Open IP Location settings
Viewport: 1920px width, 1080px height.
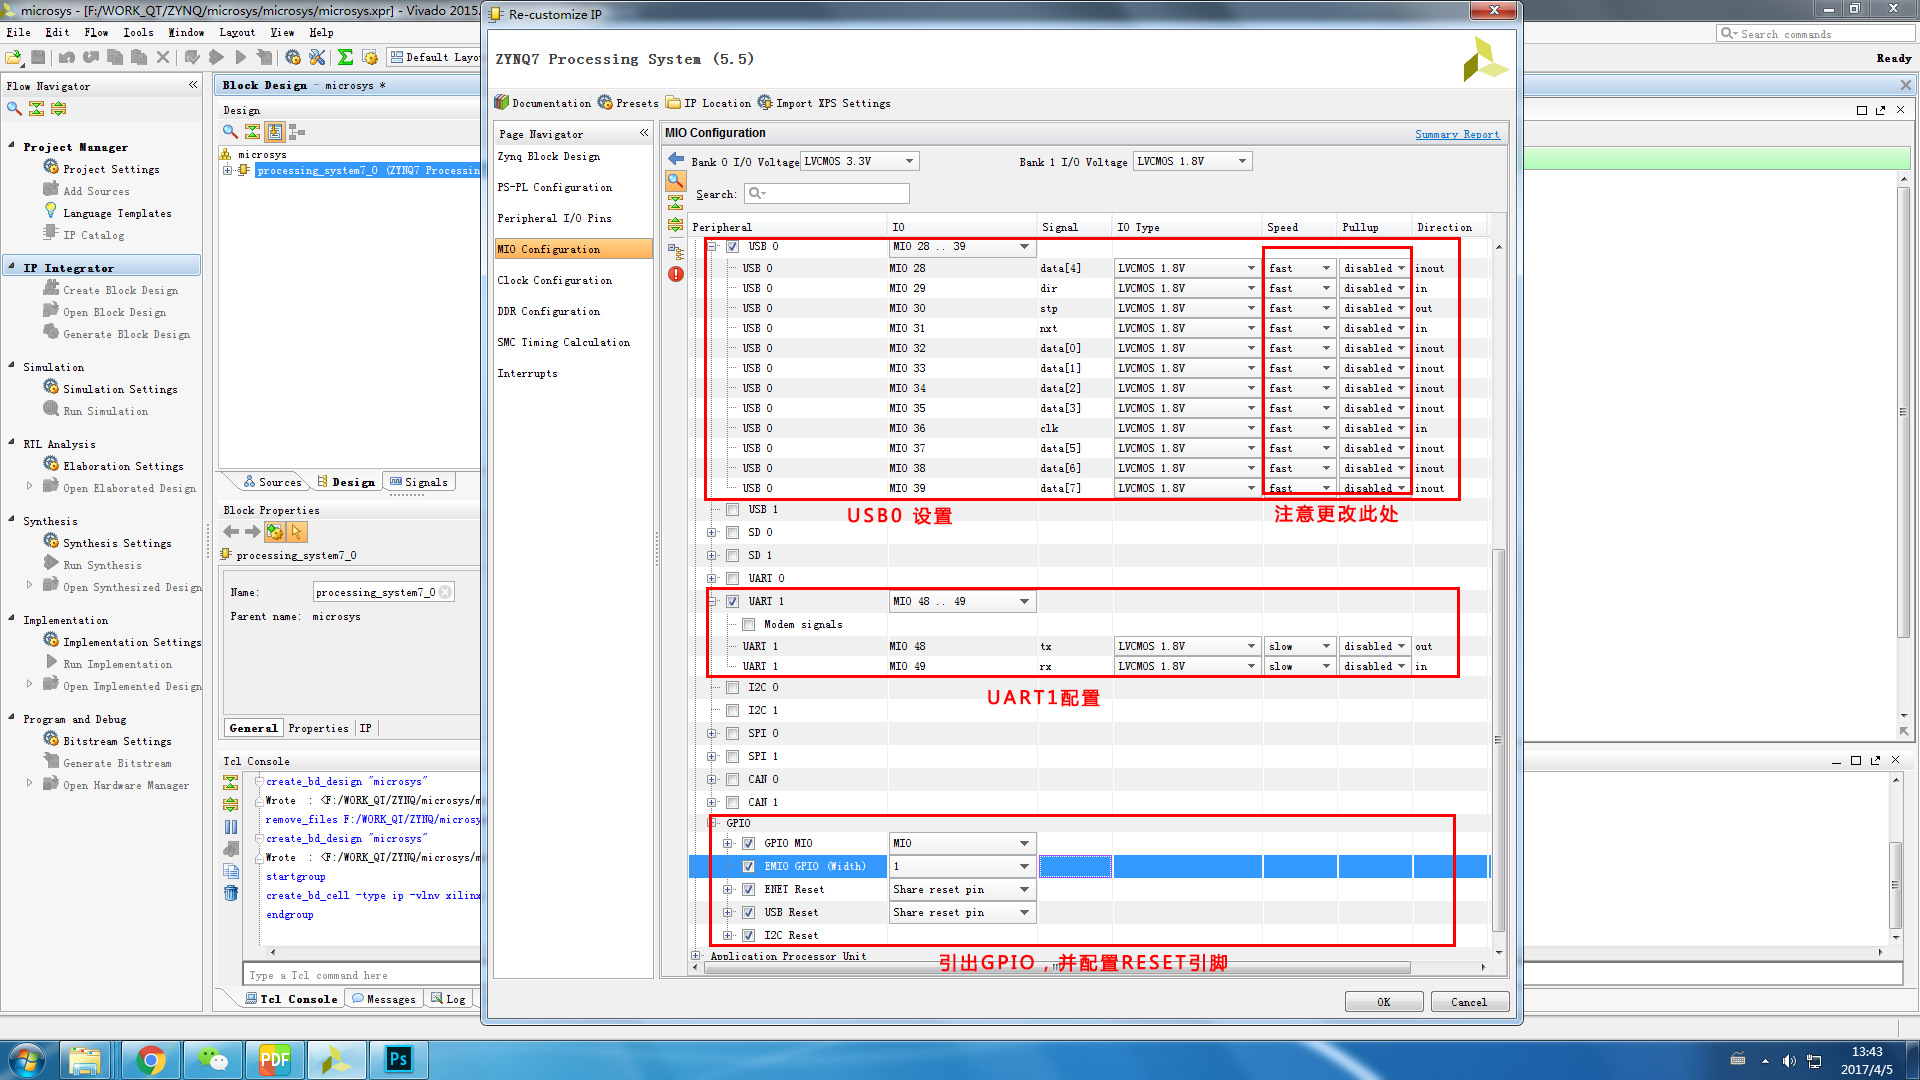tap(708, 103)
